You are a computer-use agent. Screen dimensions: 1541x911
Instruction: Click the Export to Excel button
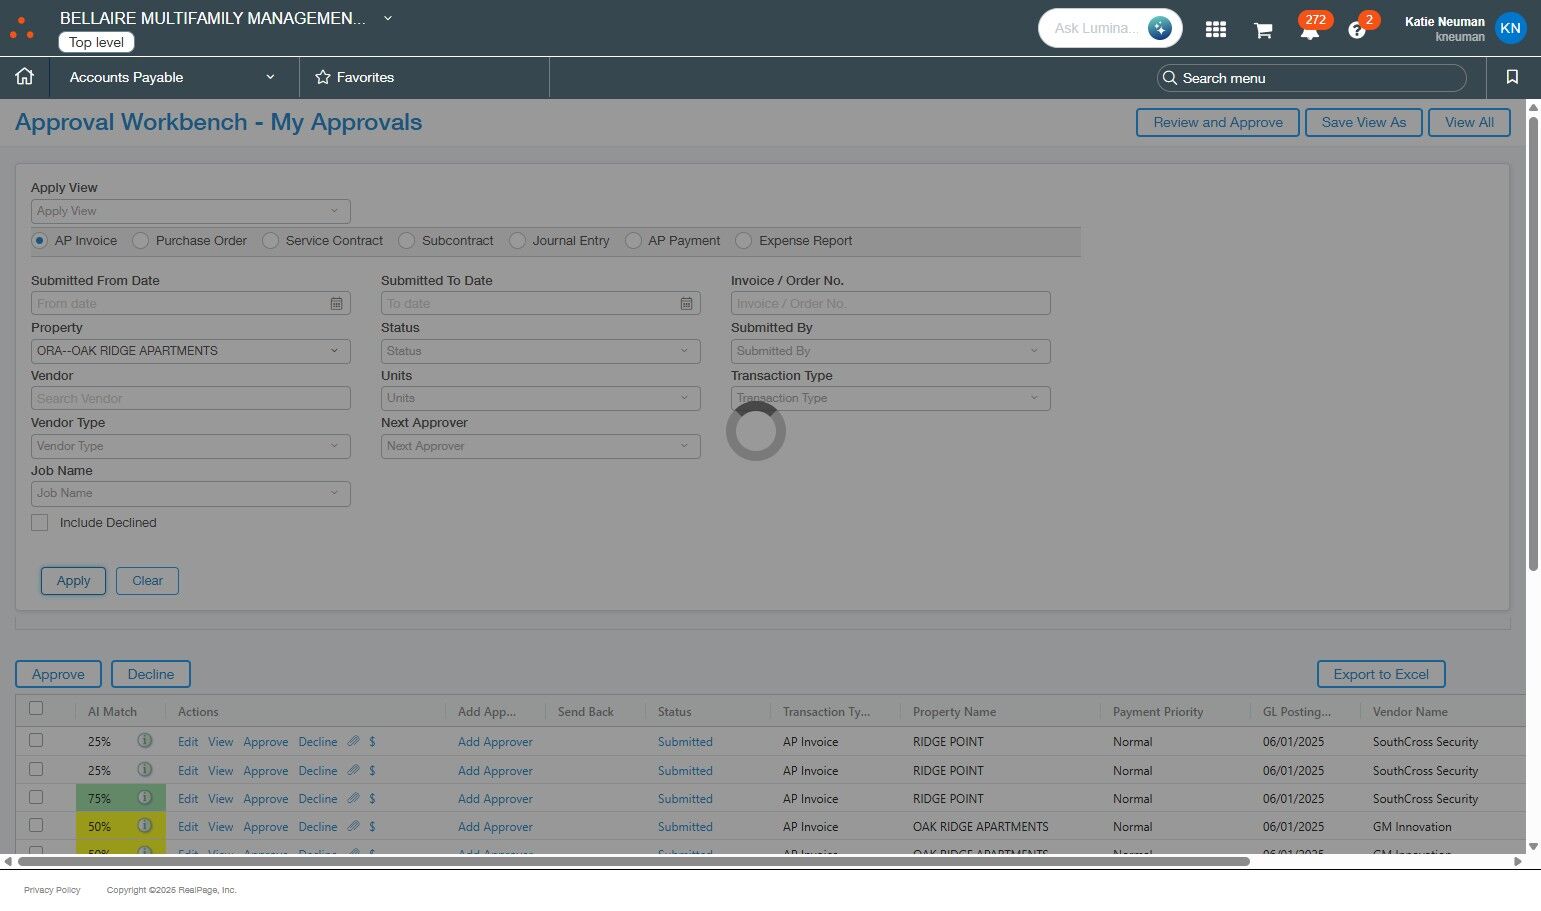point(1380,674)
